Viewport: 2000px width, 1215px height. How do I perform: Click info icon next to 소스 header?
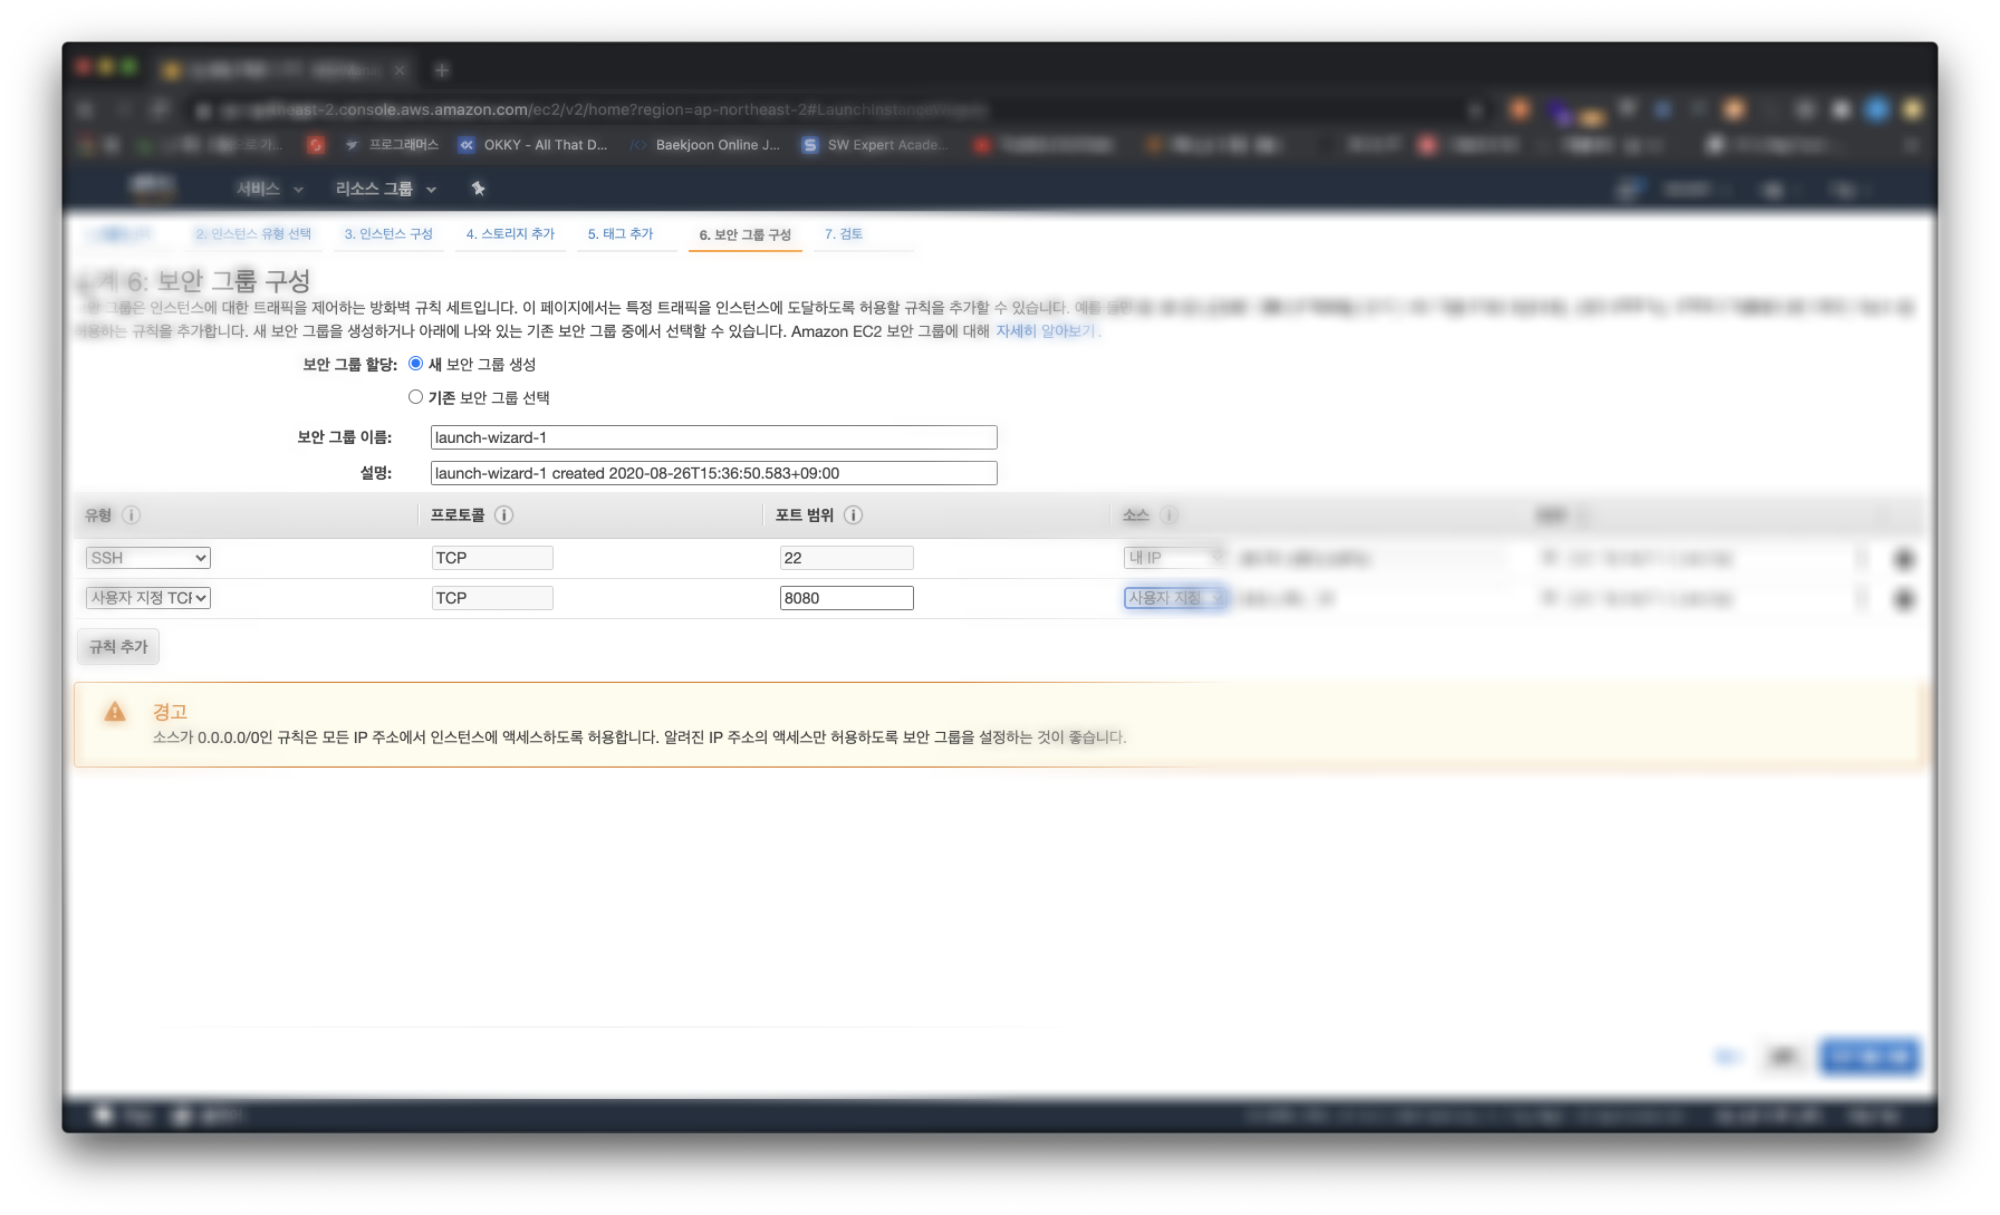(1168, 515)
